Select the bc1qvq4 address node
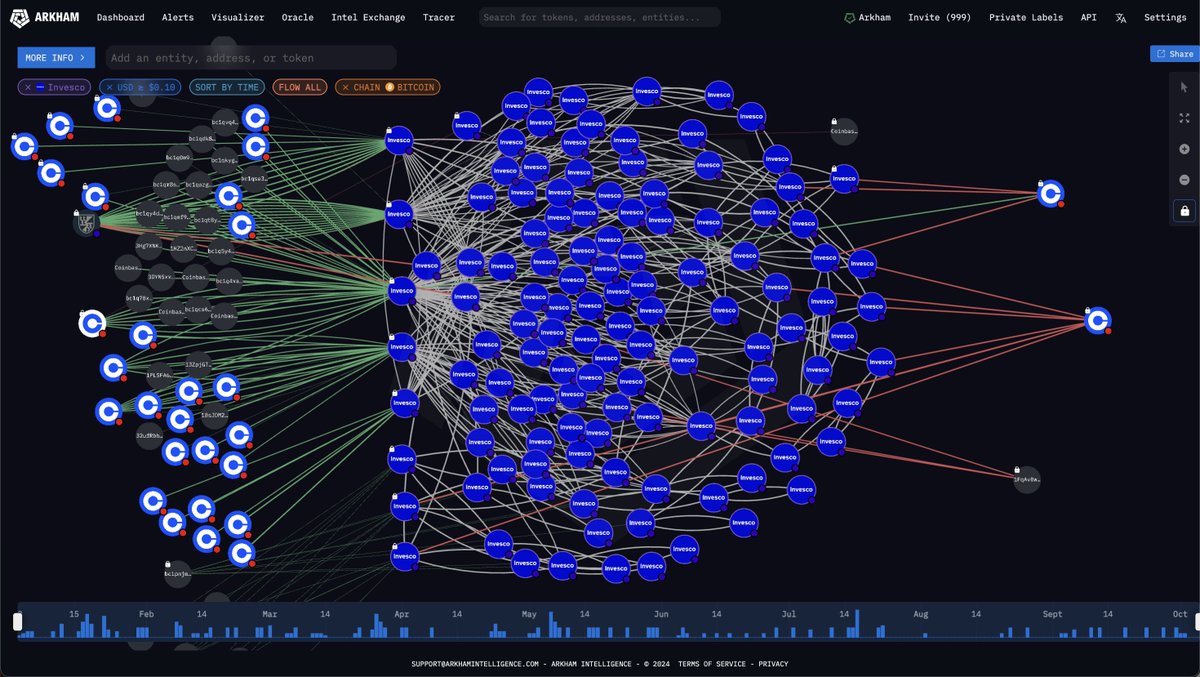The image size is (1200, 677). click(225, 122)
